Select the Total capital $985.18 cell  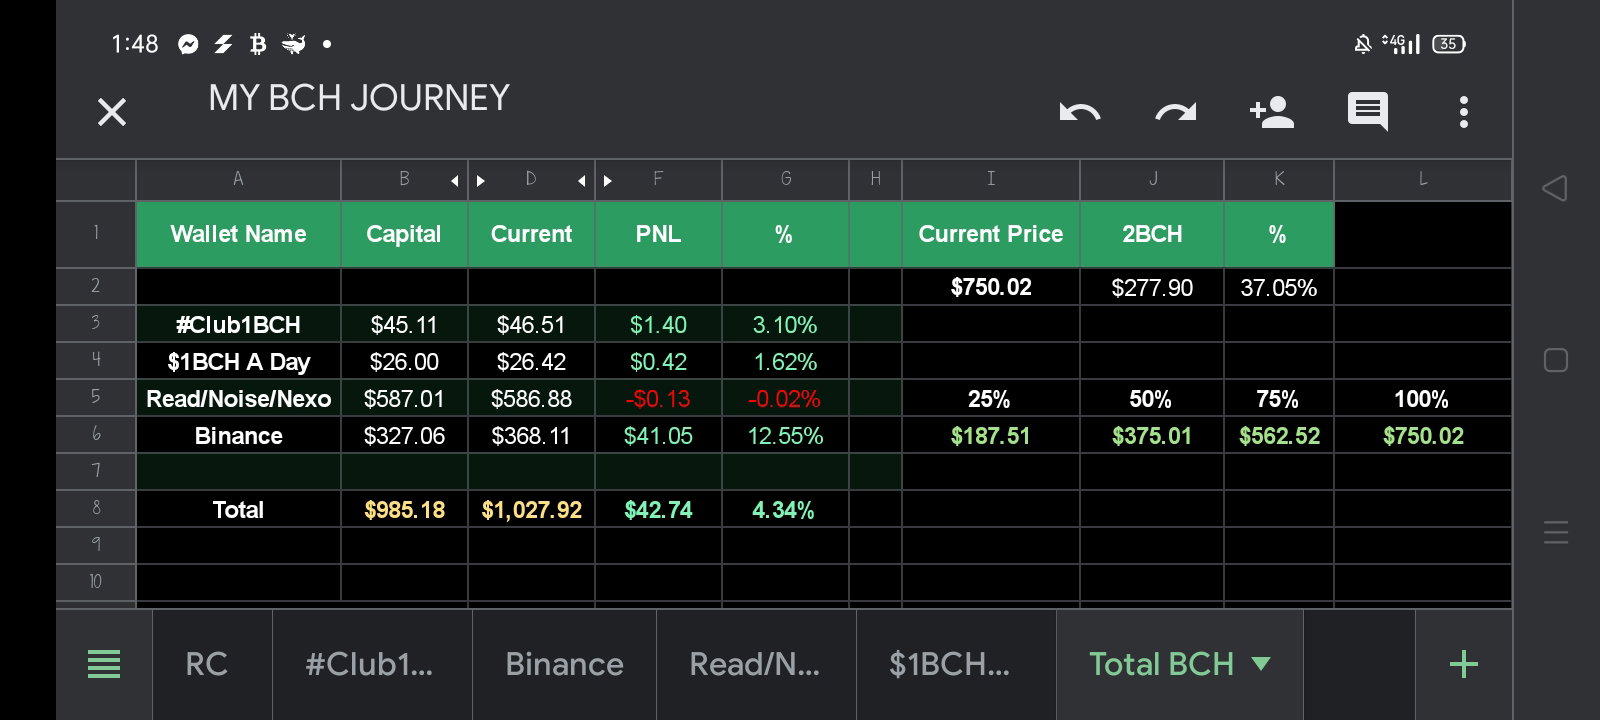point(404,510)
